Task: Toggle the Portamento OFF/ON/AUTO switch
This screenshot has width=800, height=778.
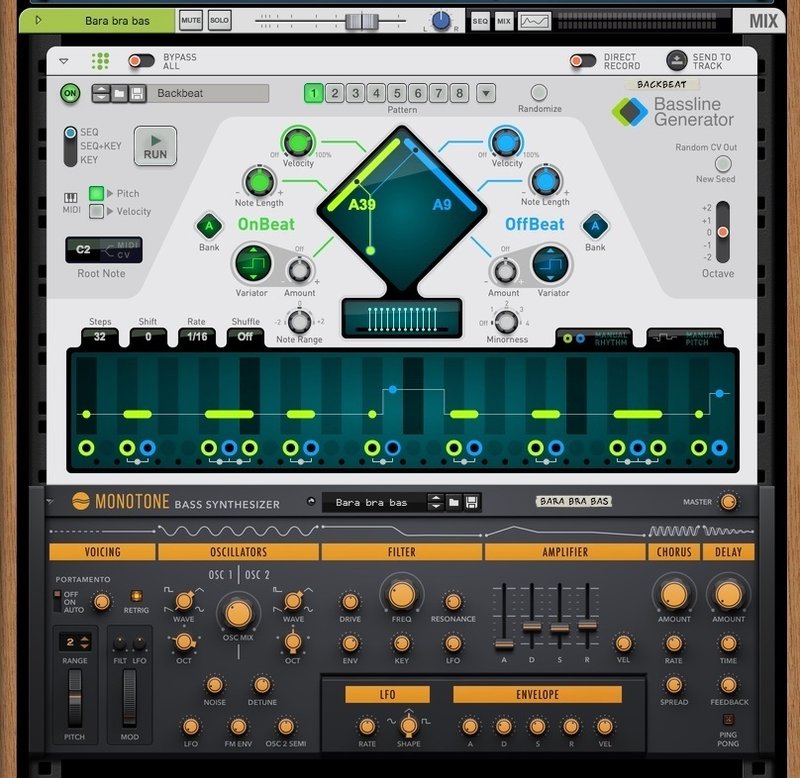Action: [57, 601]
